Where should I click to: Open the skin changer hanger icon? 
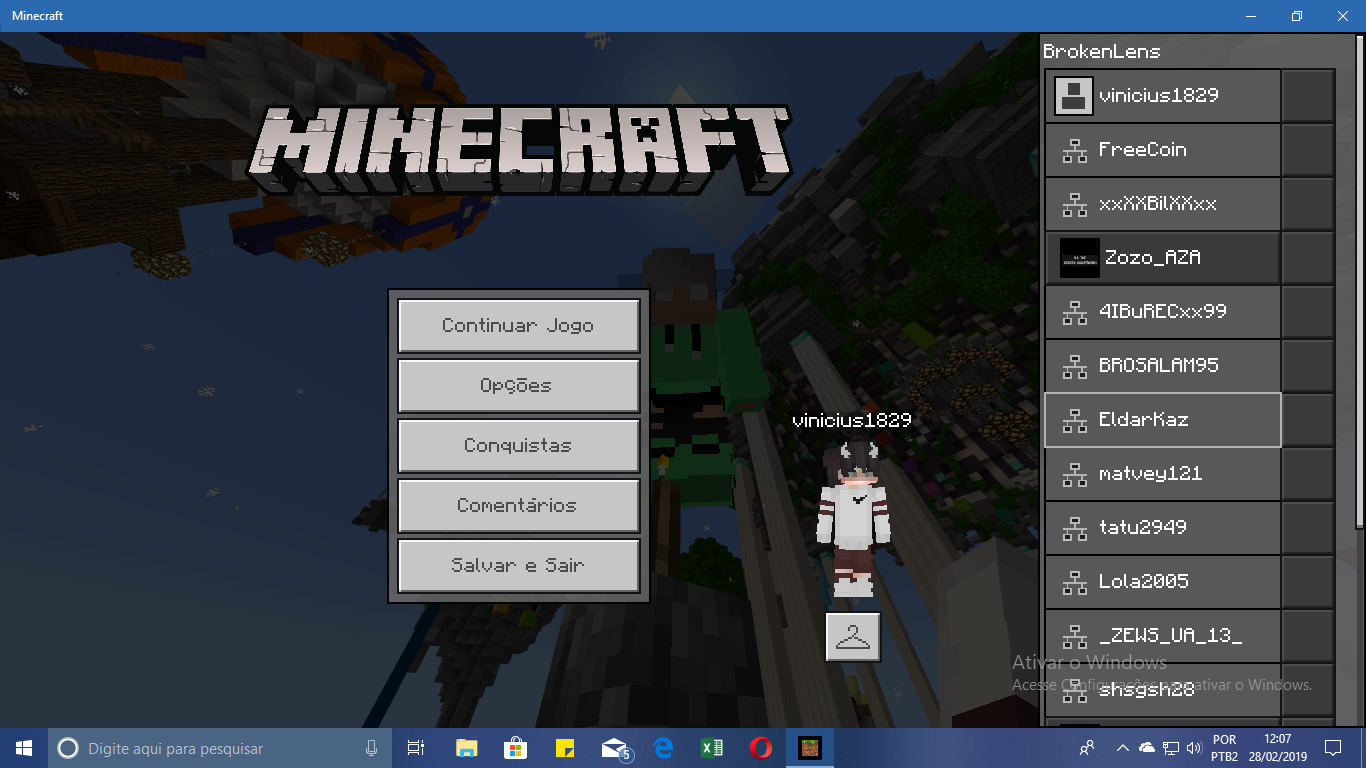click(853, 637)
